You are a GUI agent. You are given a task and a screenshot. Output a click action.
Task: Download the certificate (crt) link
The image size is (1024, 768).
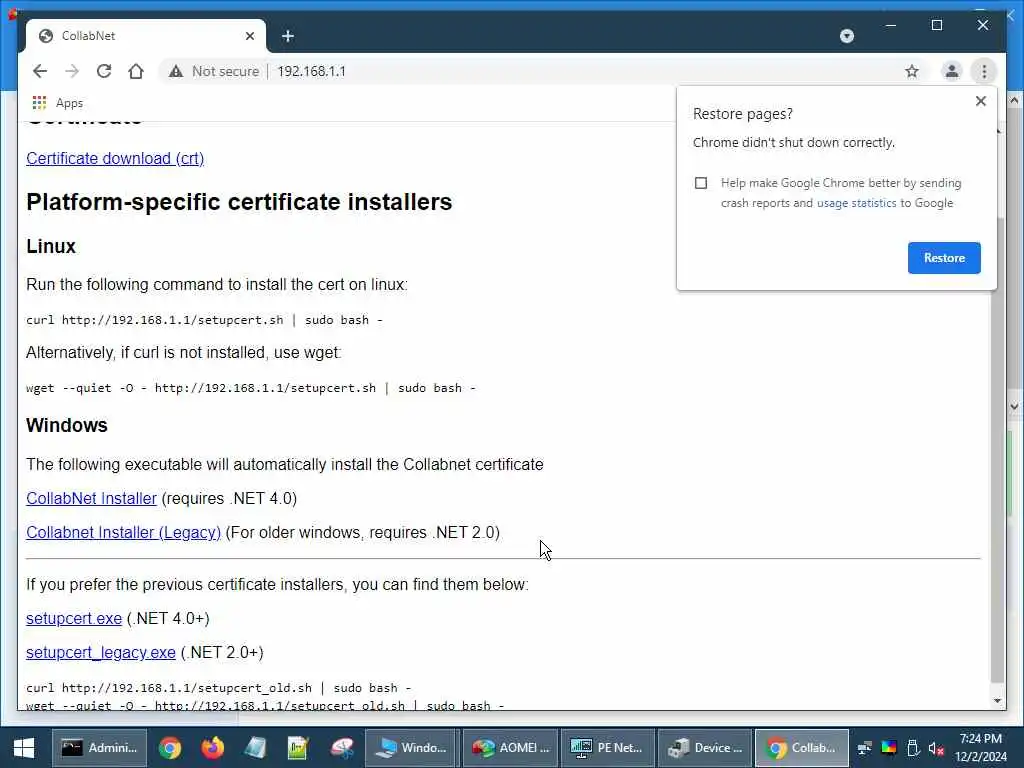coord(115,159)
